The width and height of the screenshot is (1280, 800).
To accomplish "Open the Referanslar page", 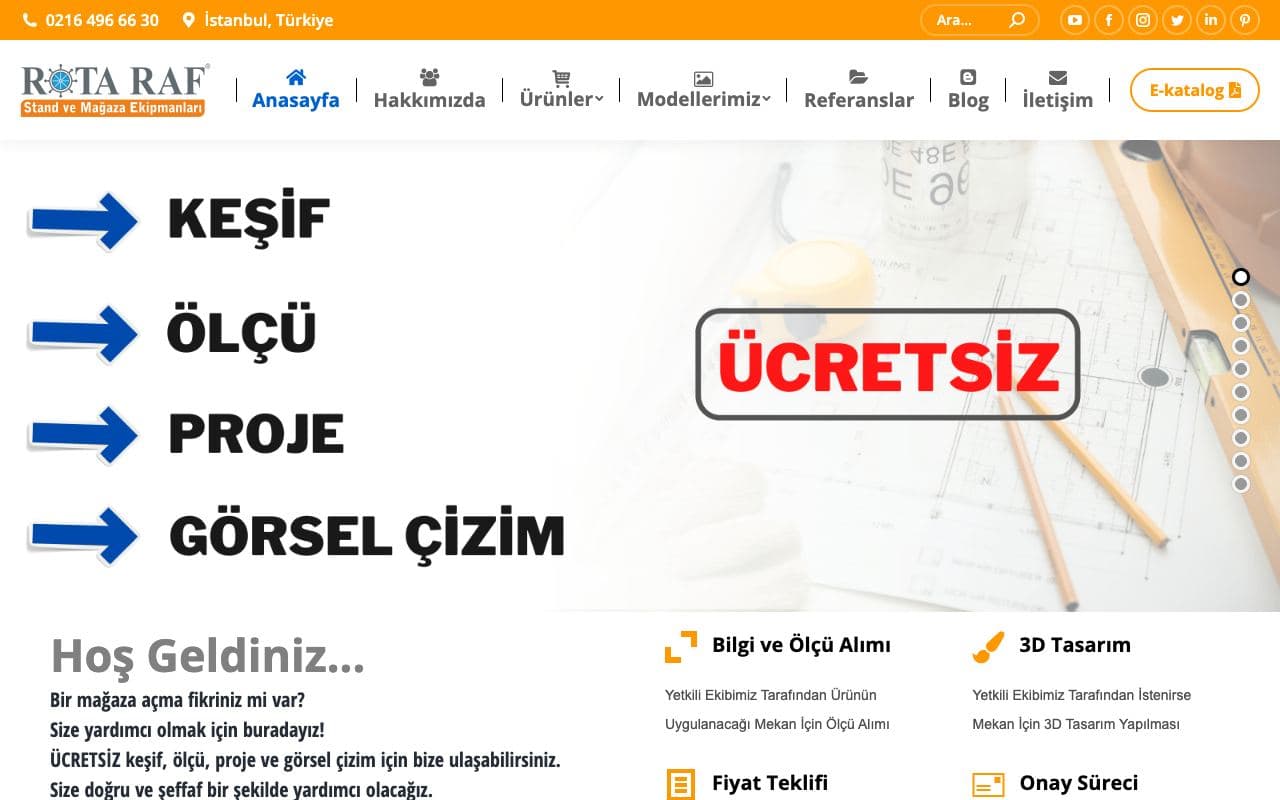I will [x=859, y=89].
